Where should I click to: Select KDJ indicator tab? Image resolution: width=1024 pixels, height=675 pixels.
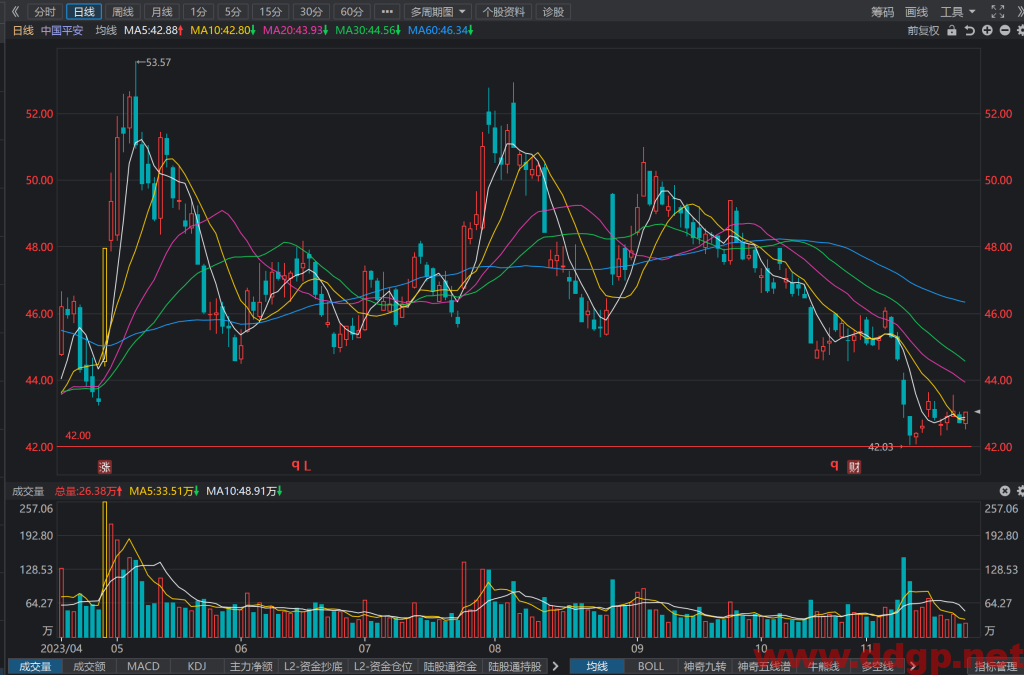coord(197,667)
